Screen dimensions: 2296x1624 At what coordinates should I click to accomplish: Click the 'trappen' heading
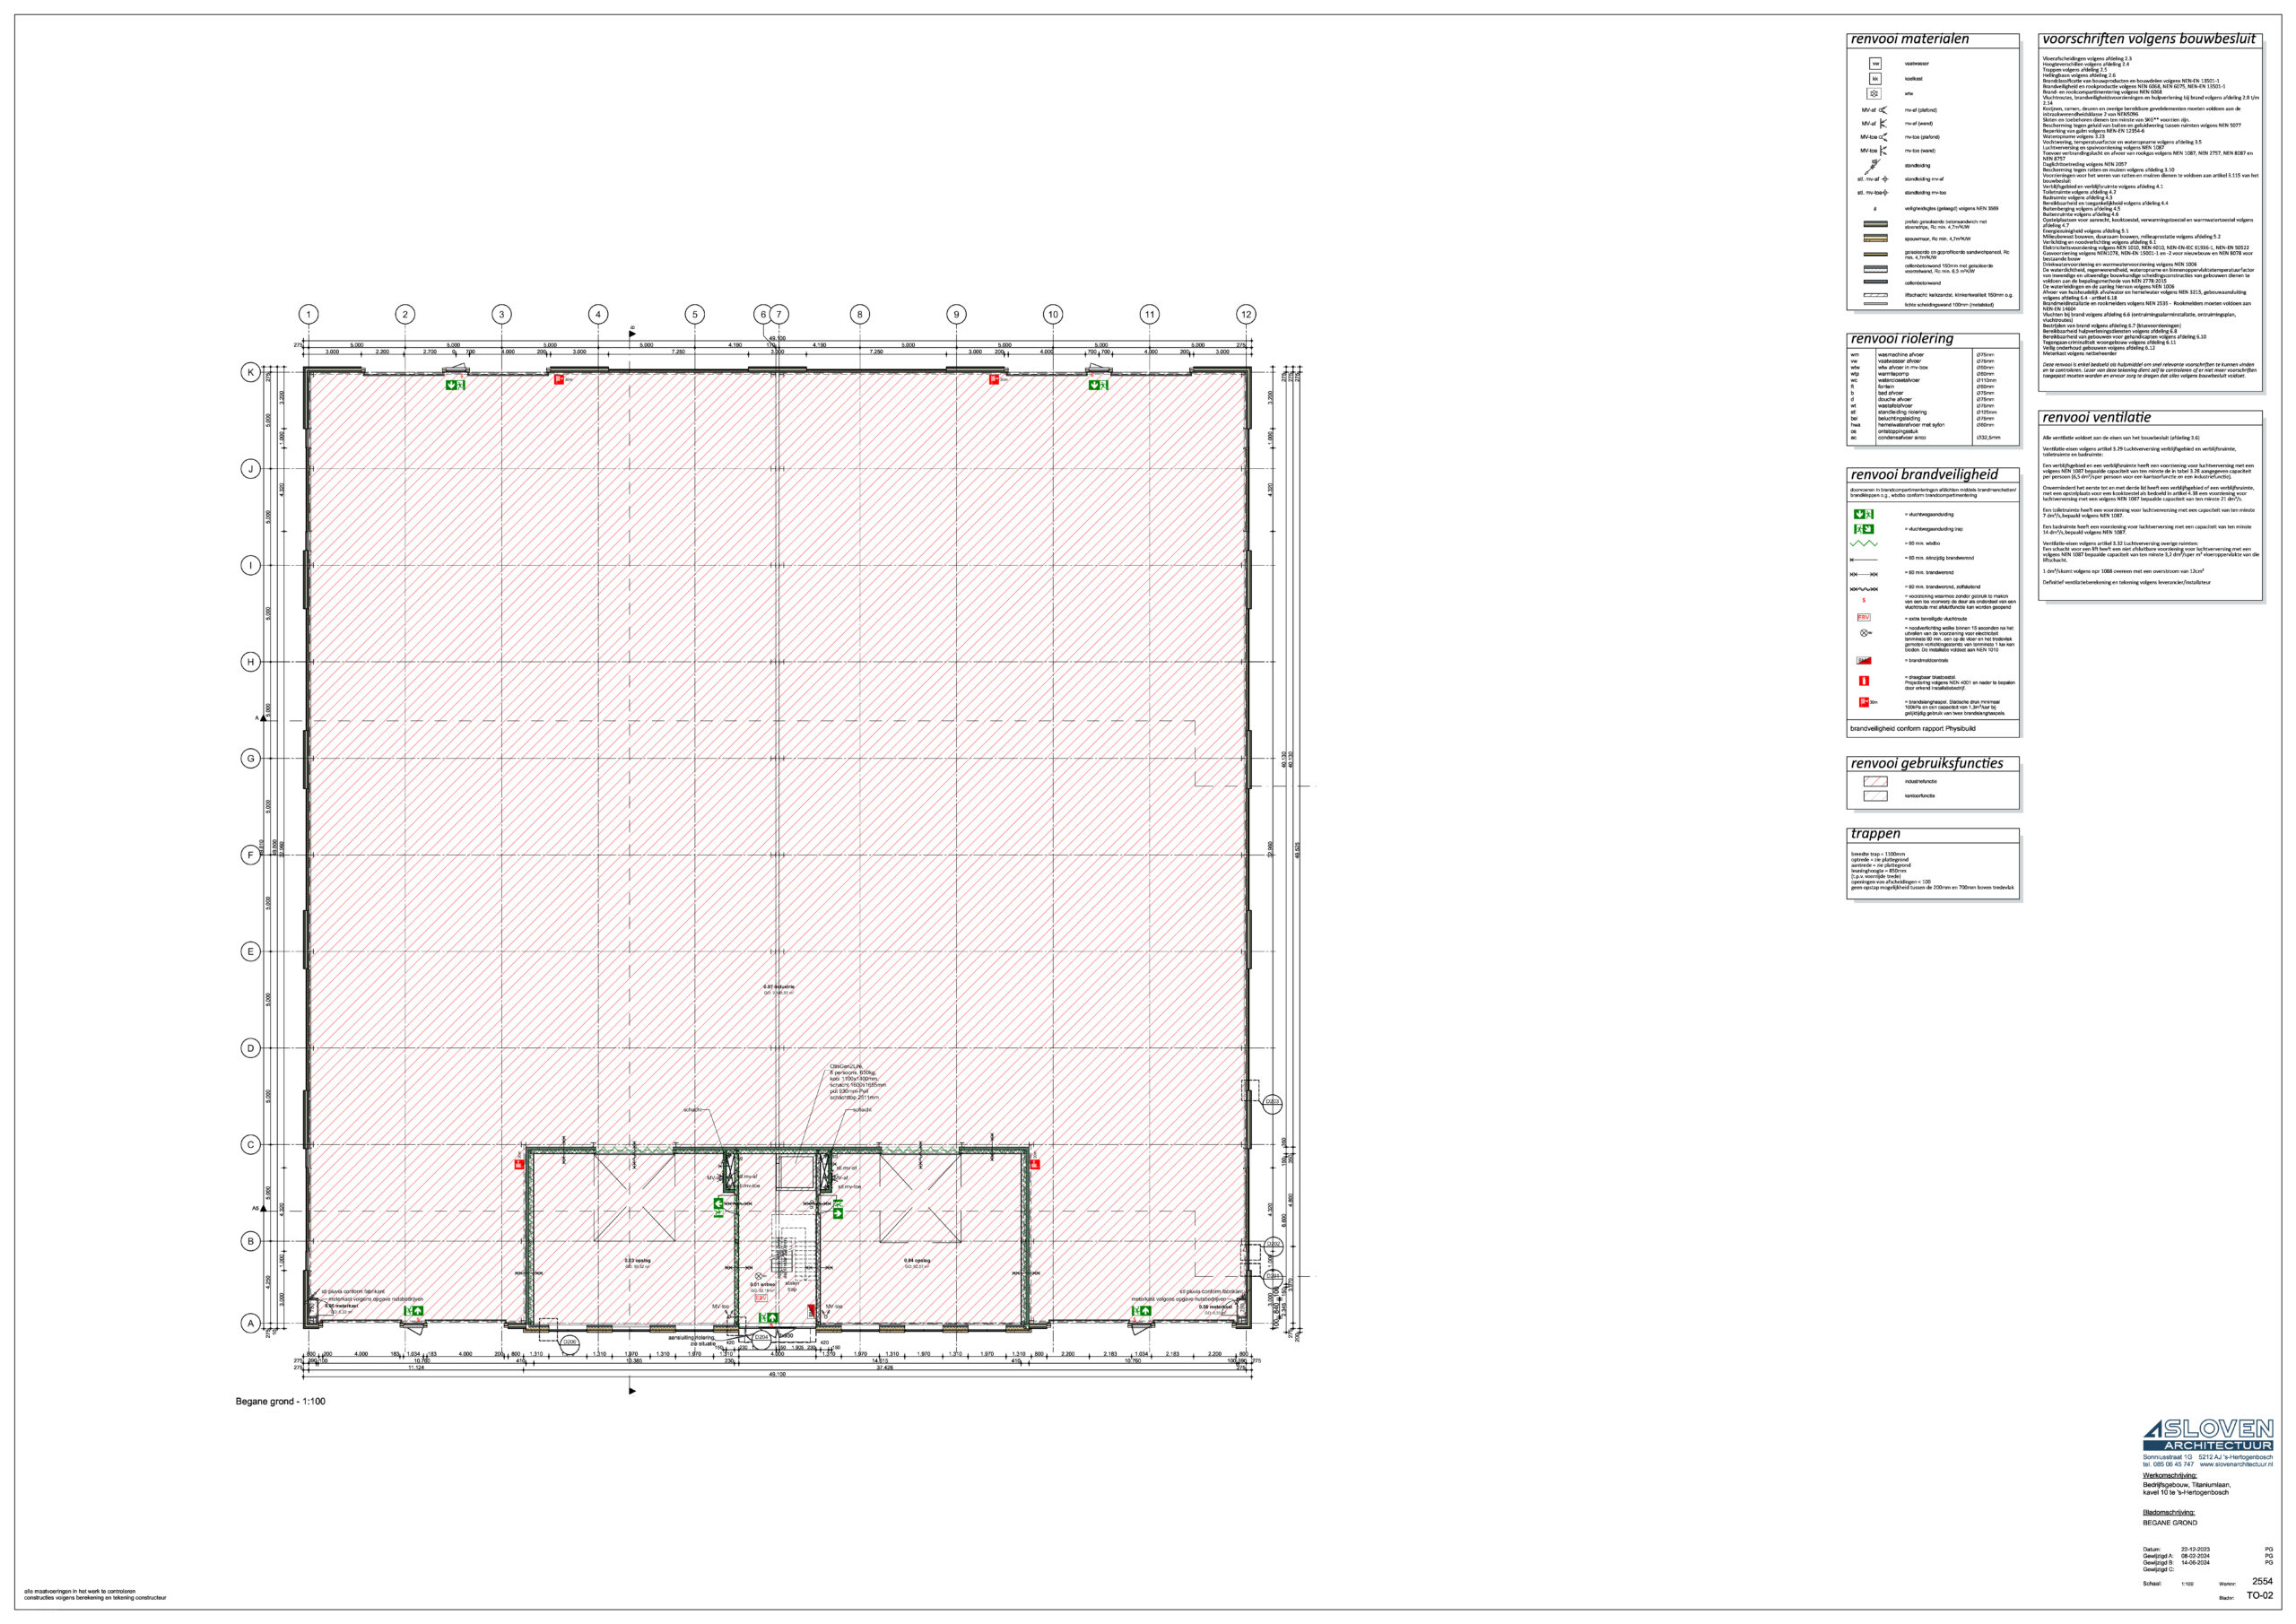[1875, 833]
